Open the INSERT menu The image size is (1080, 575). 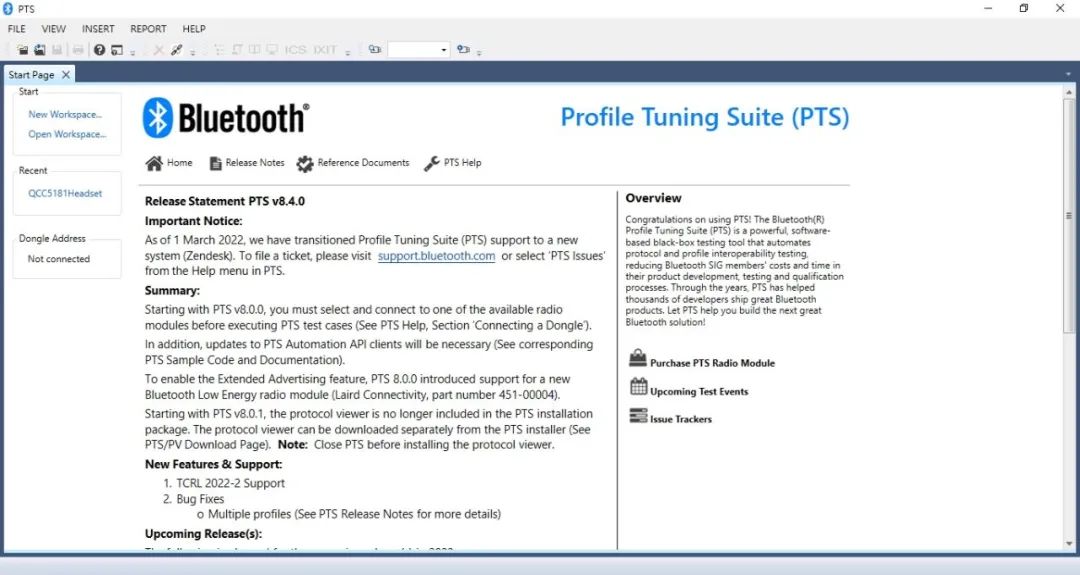98,29
